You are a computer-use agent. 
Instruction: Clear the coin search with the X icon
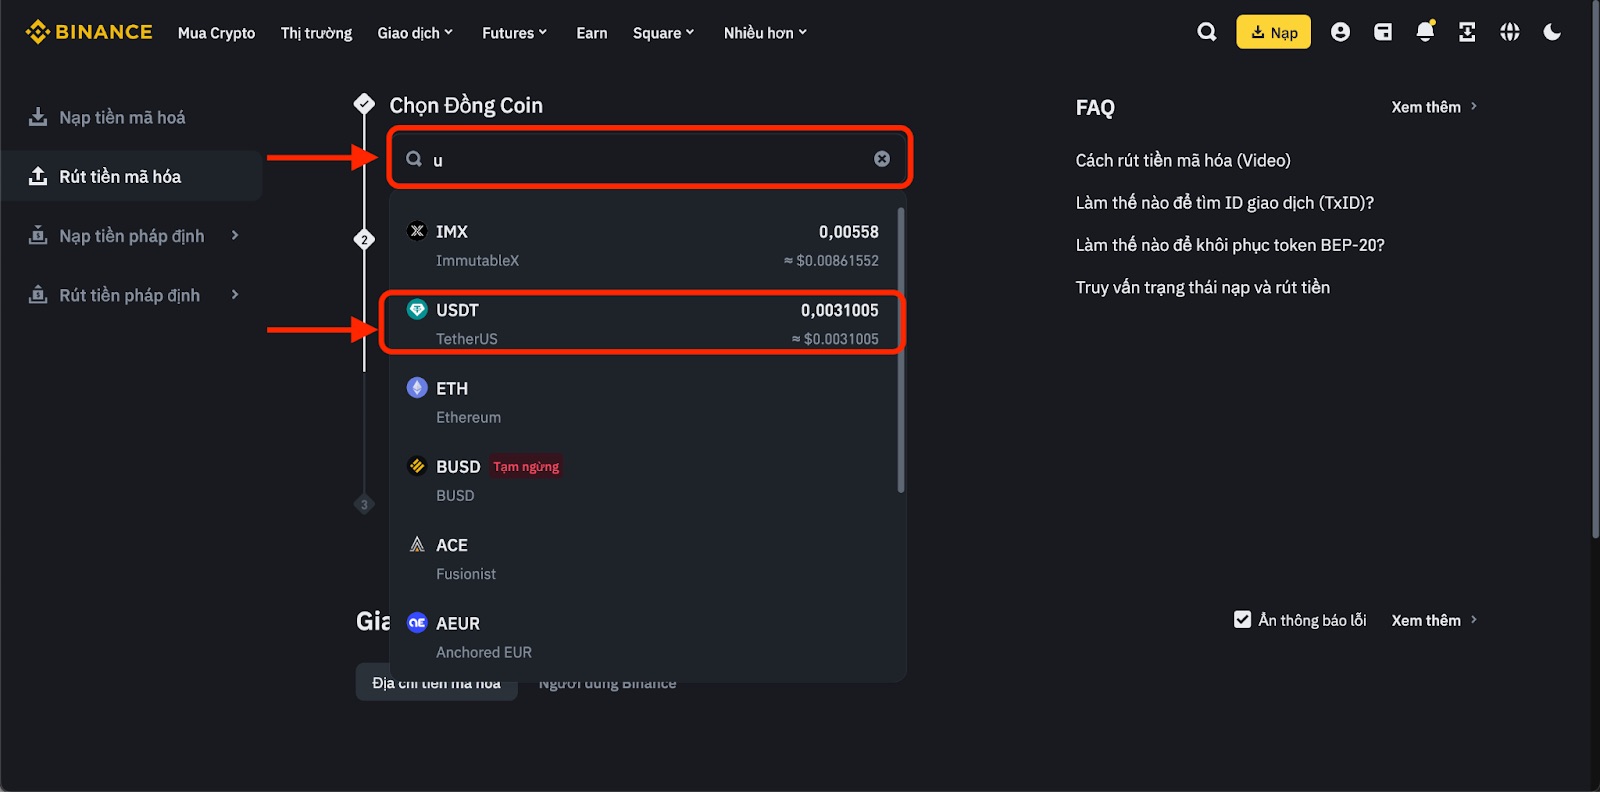881,158
